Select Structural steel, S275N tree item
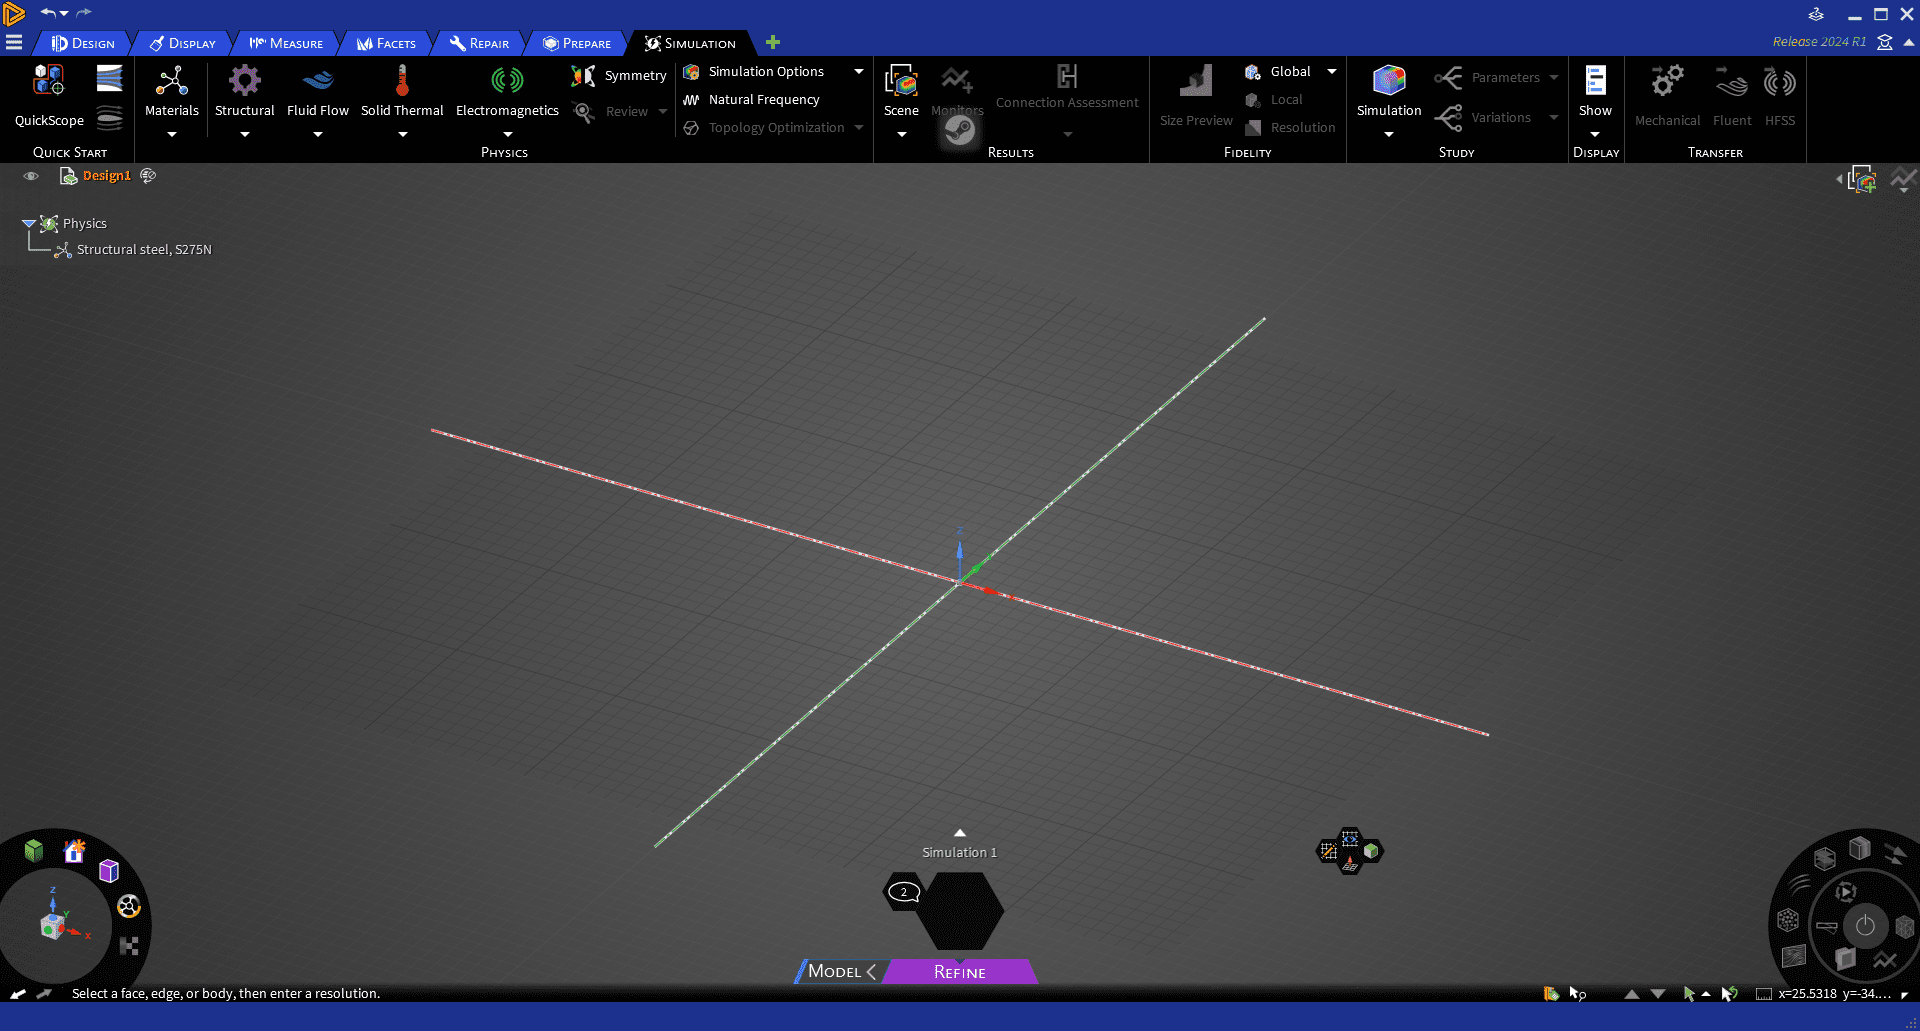 point(144,250)
